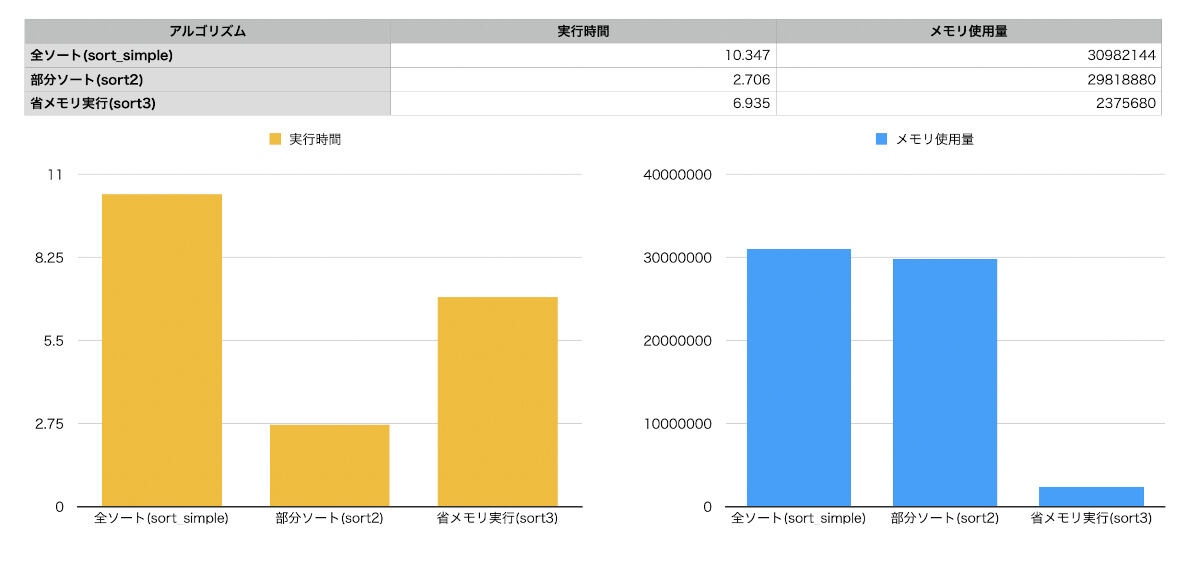Select the メモリ使用量 table header cell
The height and width of the screenshot is (563, 1200).
click(x=968, y=31)
